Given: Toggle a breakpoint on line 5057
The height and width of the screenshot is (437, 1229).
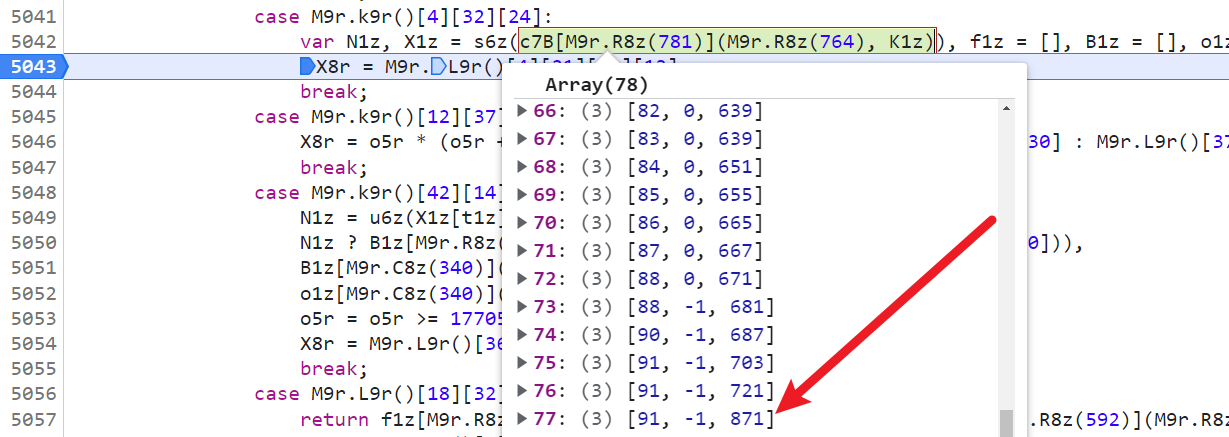Looking at the screenshot, I should click(x=30, y=418).
